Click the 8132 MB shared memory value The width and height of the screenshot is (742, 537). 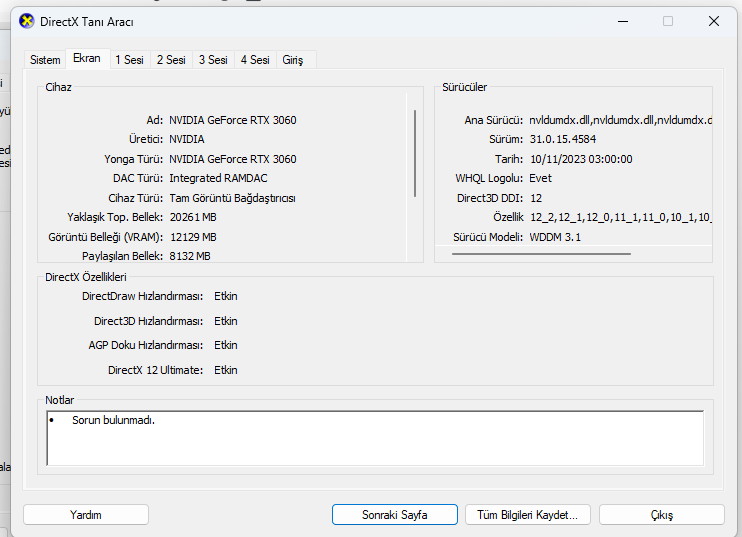click(190, 256)
